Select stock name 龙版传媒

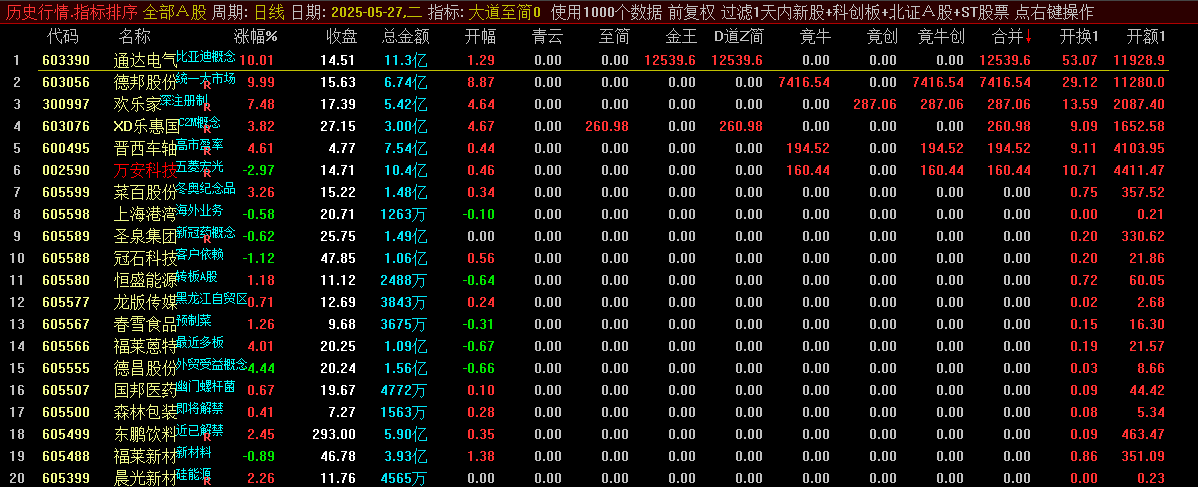144,303
